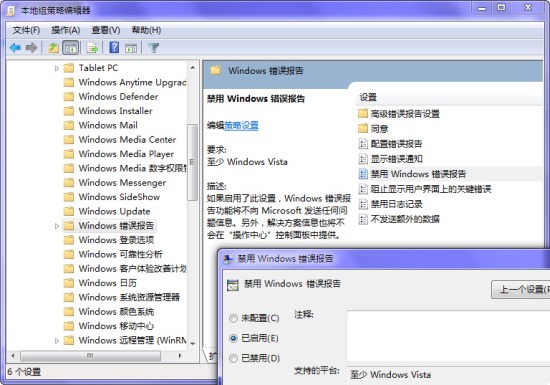The image size is (550, 385).
Task: Select the 已禁用(D) radio button
Action: (x=233, y=358)
